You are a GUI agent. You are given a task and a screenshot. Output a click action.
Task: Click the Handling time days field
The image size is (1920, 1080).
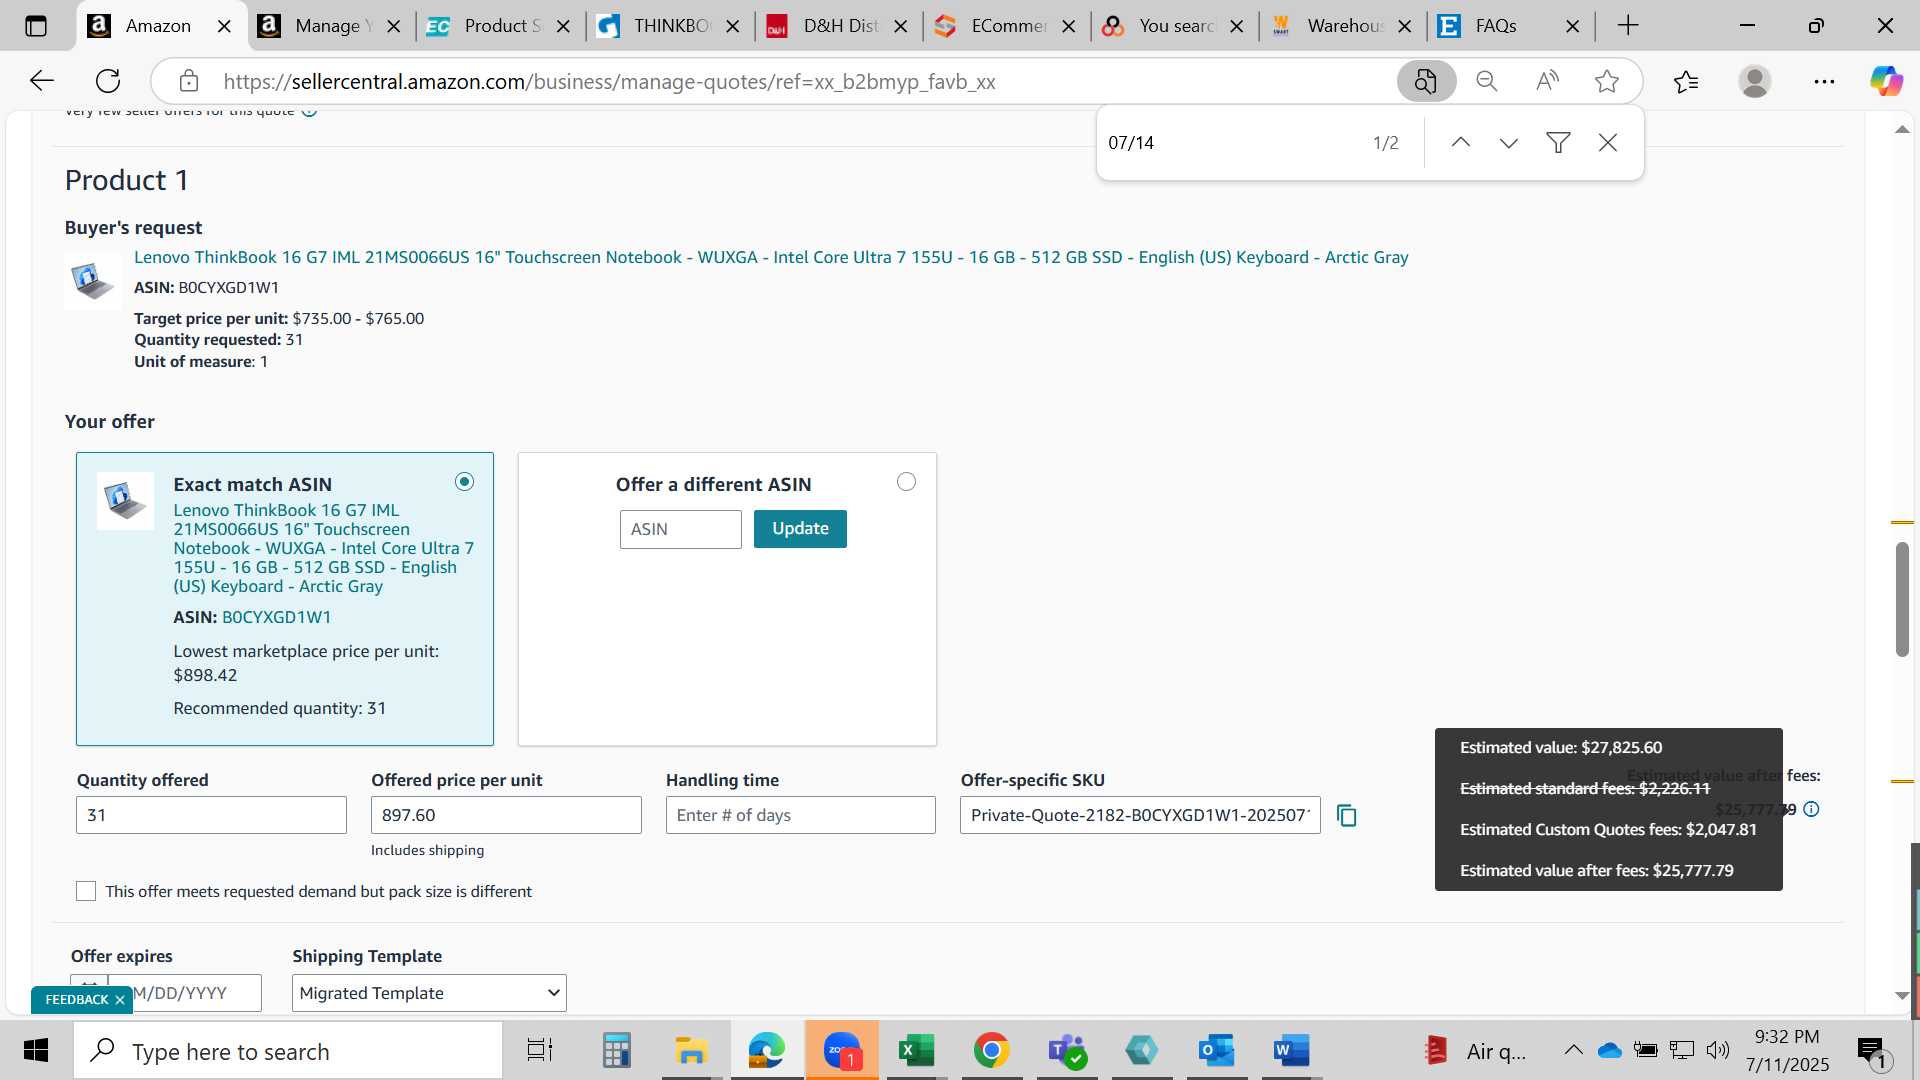(x=801, y=815)
